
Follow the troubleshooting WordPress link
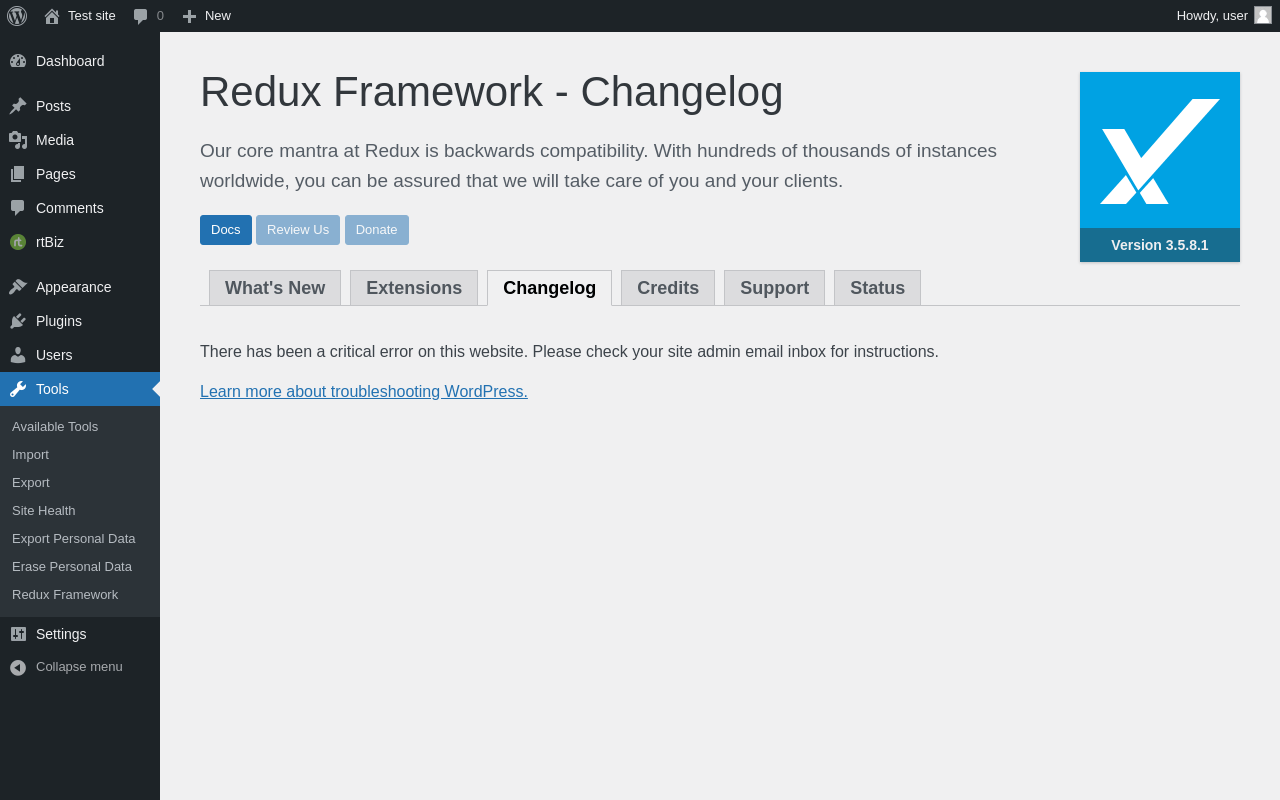(x=364, y=392)
